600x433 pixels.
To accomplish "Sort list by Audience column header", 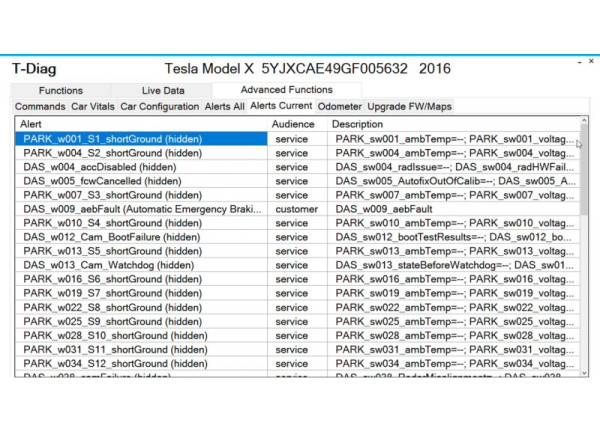I will [298, 124].
